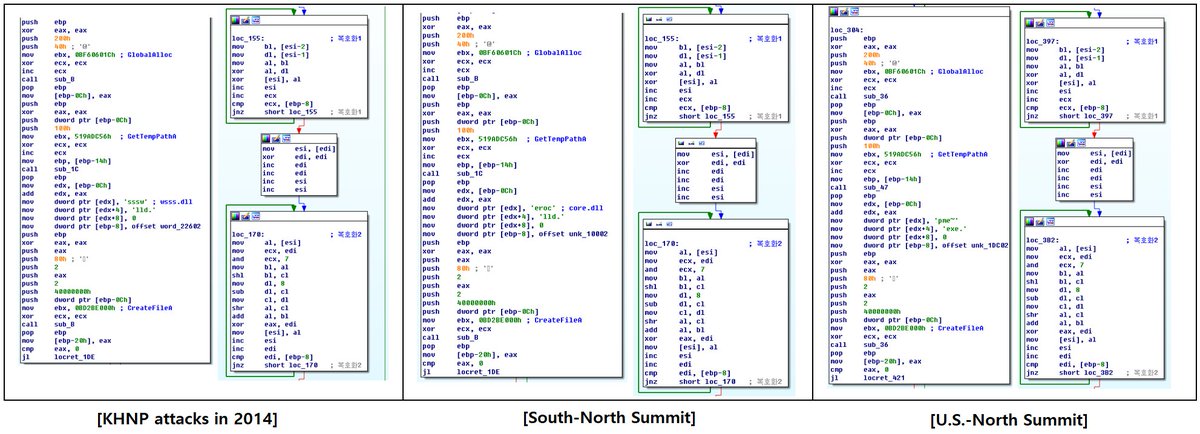Click group icon on loc_382 block header
The image size is (1200, 434).
coord(1050,221)
